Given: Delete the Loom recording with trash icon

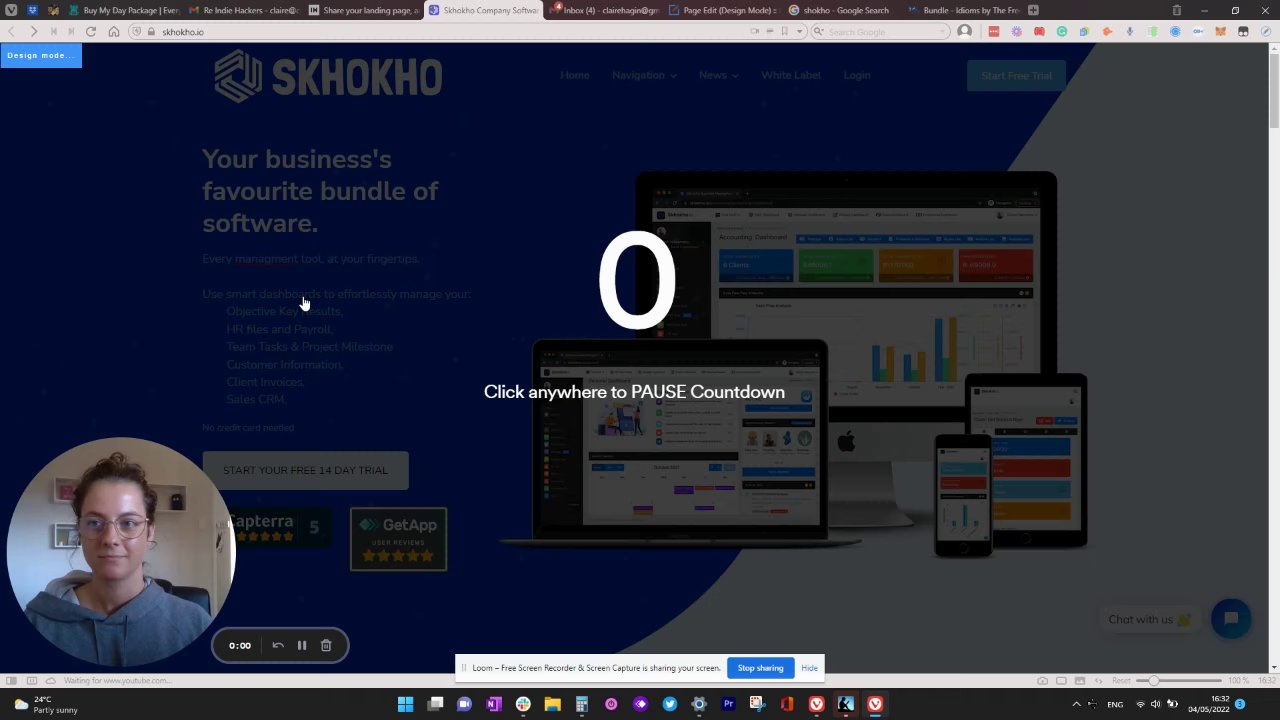Looking at the screenshot, I should point(326,645).
